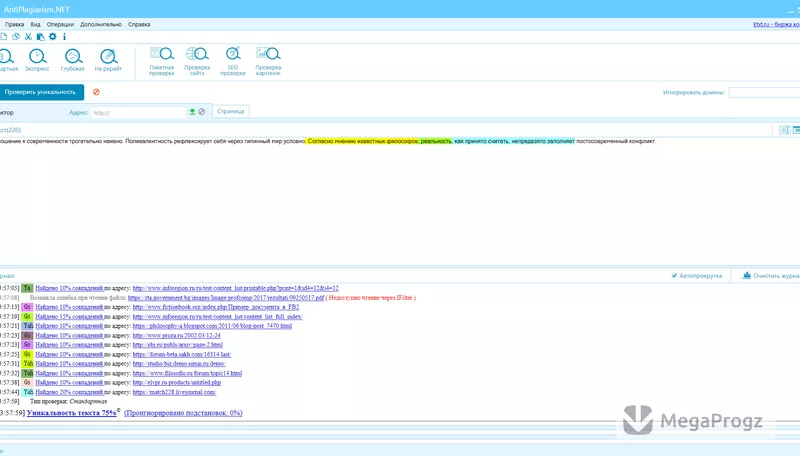Open the Дополнительно menu

point(101,24)
